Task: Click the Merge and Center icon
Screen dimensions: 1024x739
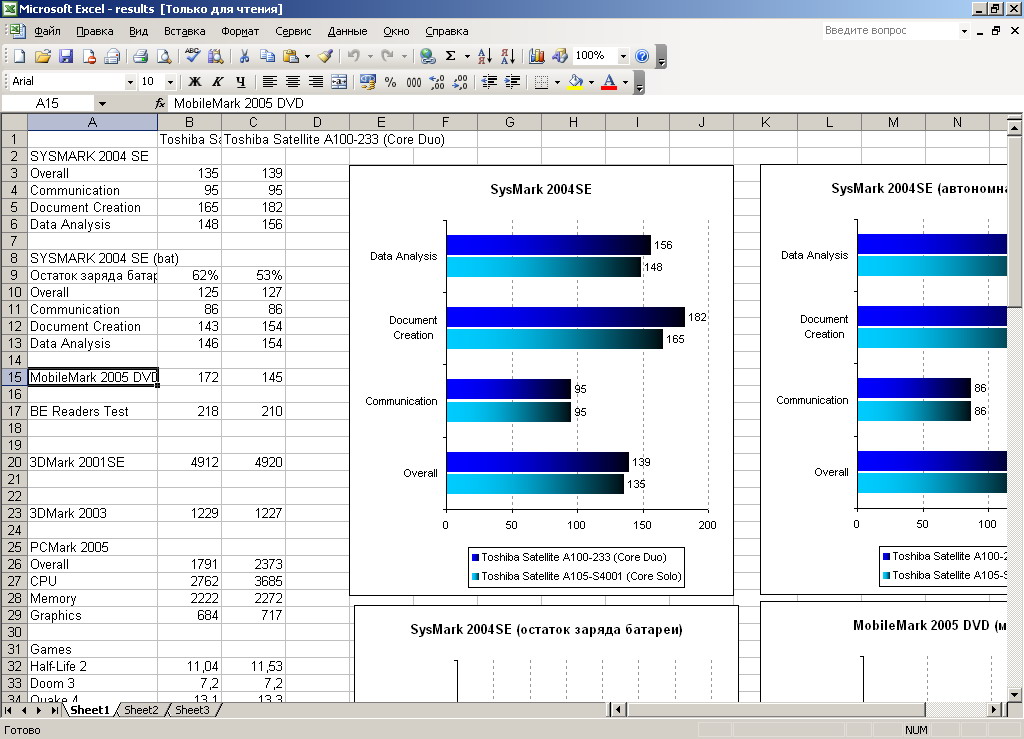Action: click(339, 82)
